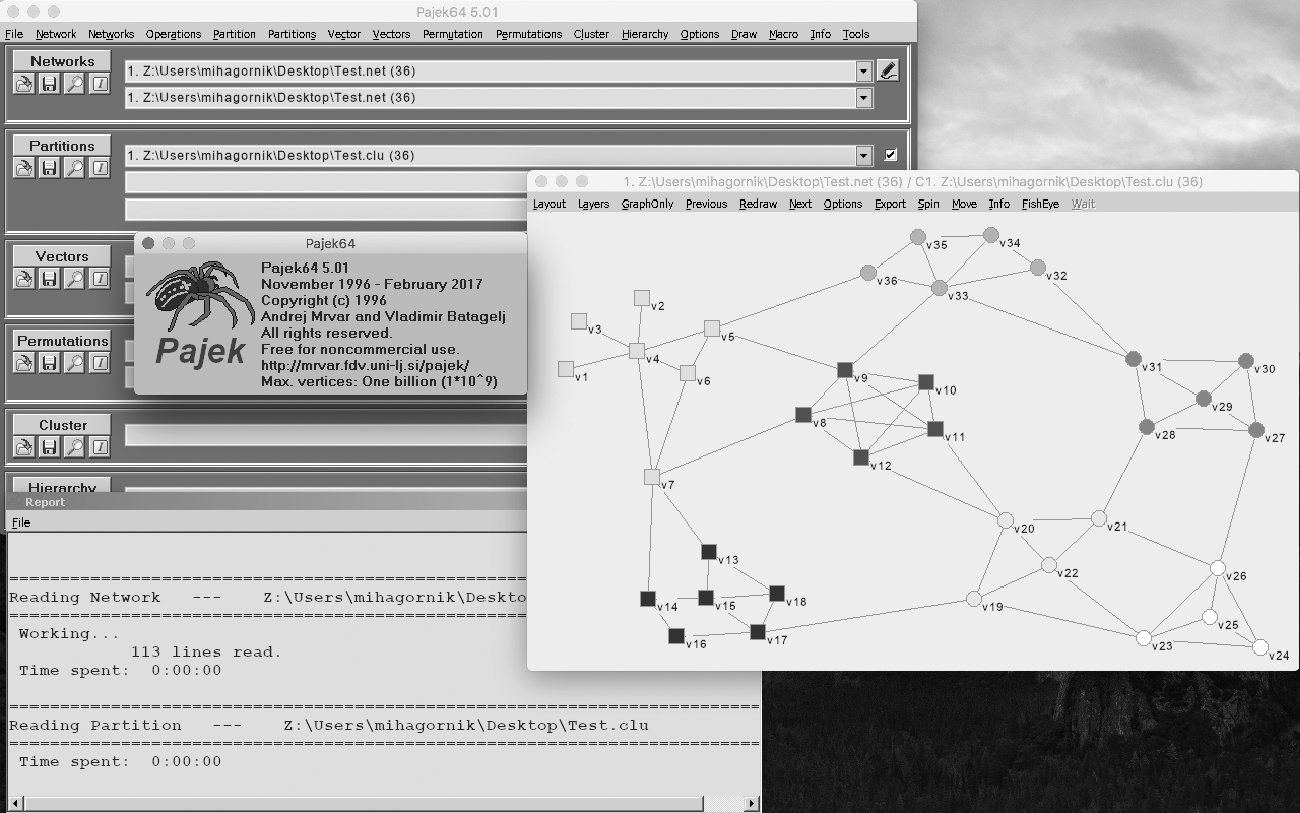The image size is (1300, 813).
Task: Toggle the checkbox next to Test.clu partition
Action: 891,155
